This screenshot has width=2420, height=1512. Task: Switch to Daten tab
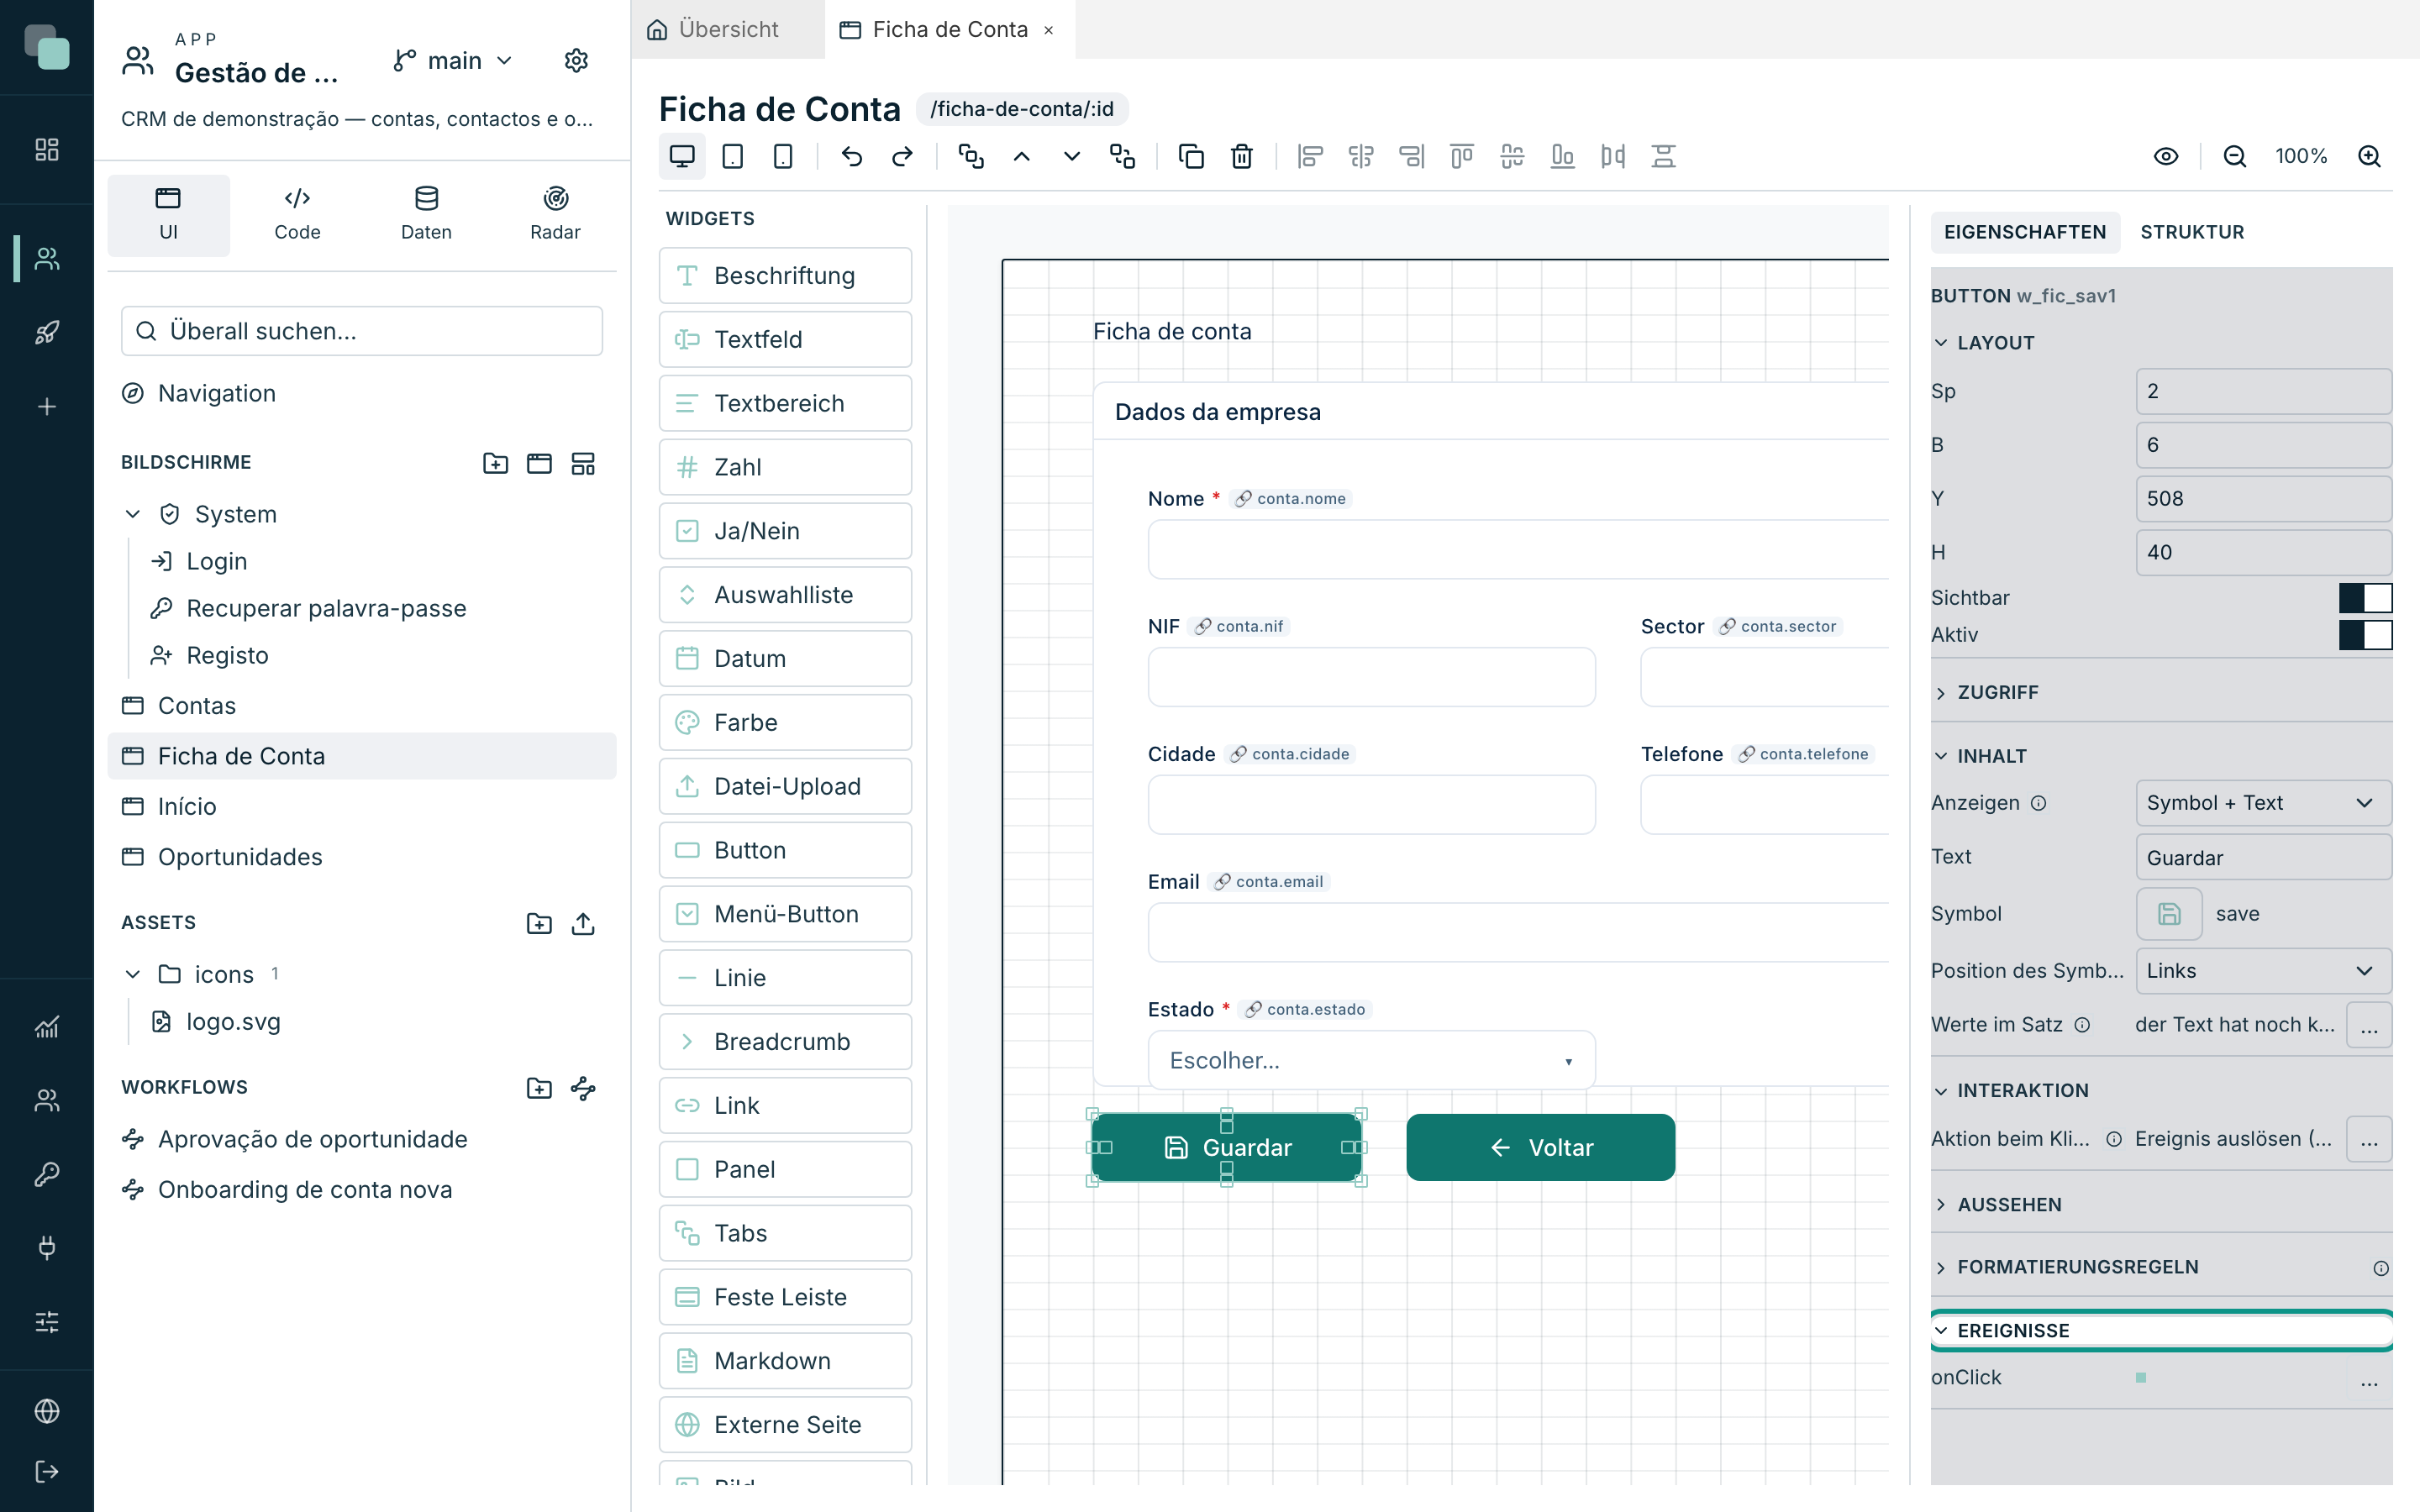point(426,214)
